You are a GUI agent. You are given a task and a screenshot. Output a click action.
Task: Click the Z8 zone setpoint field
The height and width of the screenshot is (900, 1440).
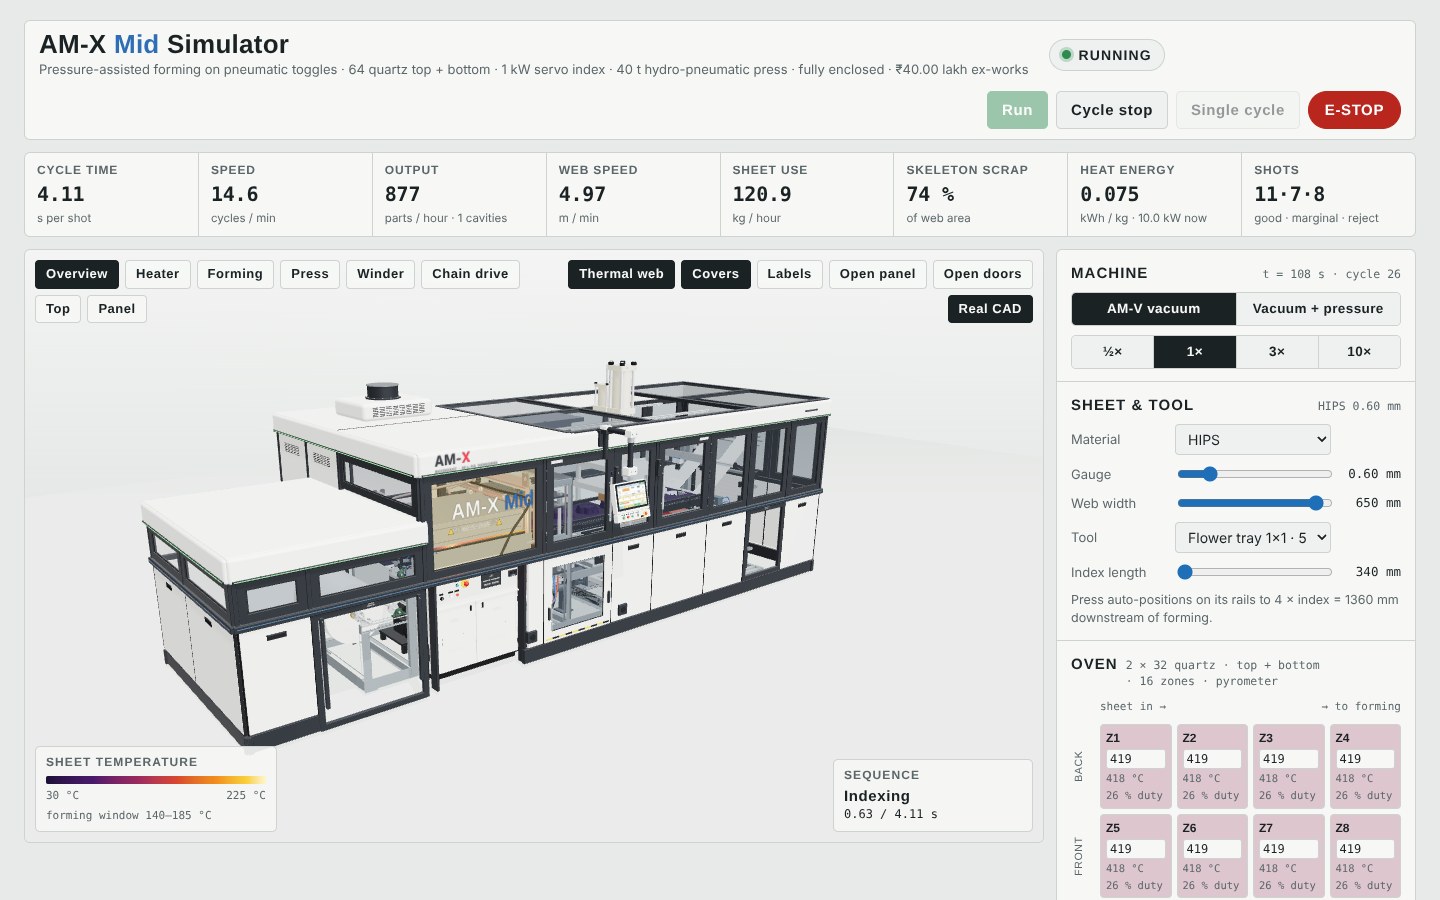[1365, 849]
